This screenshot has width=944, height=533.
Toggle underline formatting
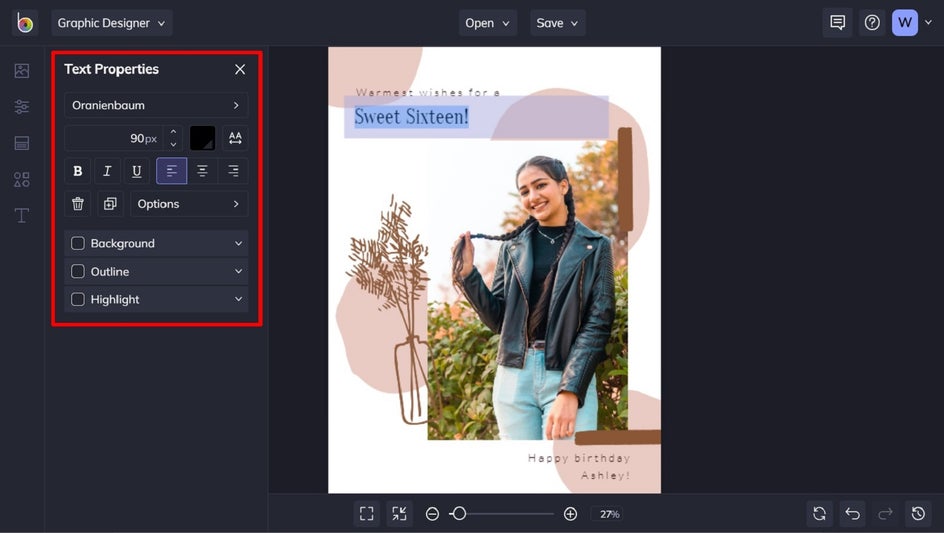point(137,171)
